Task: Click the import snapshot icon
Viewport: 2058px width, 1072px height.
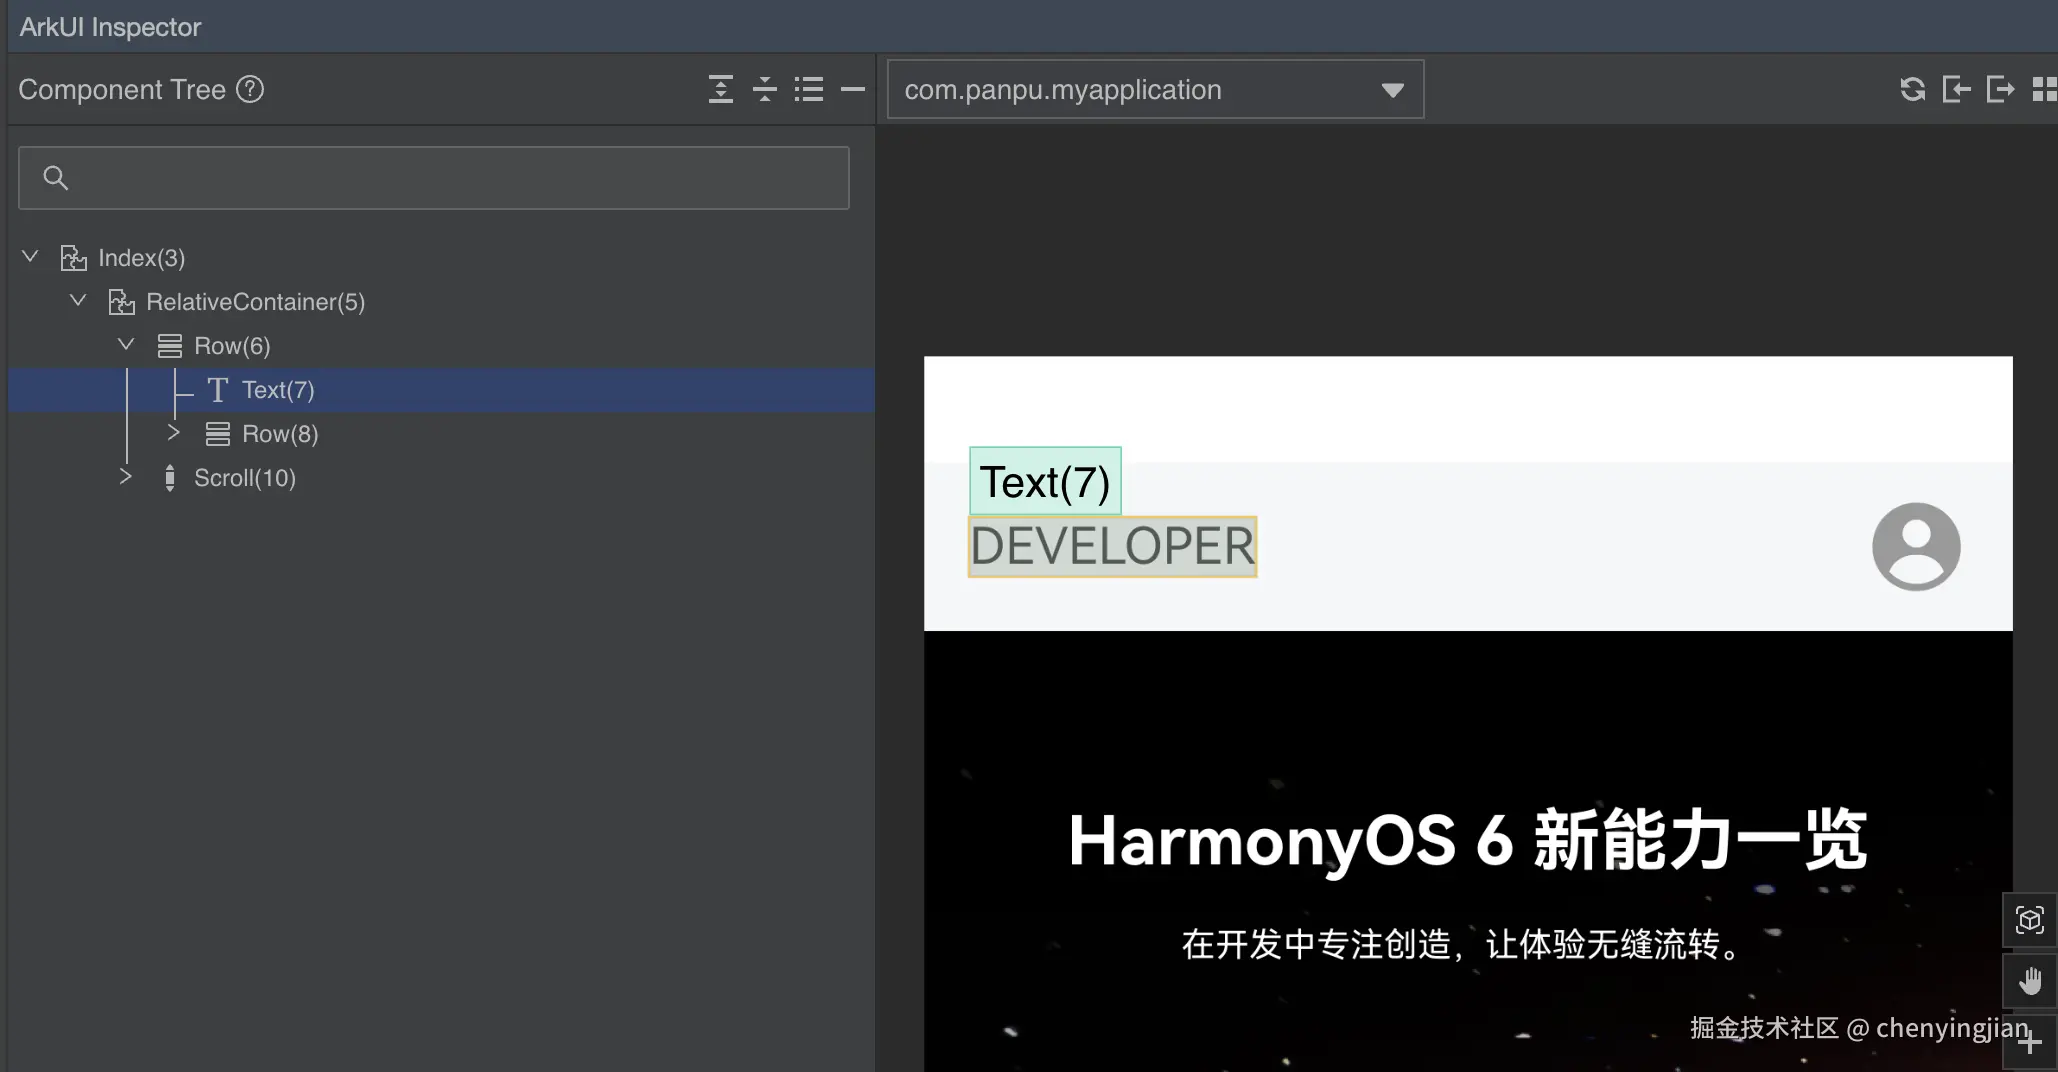Action: click(1957, 89)
